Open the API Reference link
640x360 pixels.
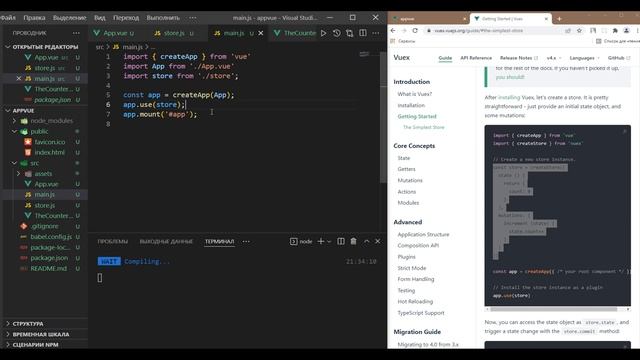(x=476, y=58)
